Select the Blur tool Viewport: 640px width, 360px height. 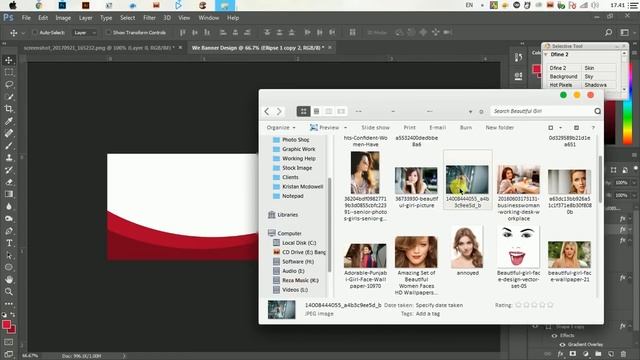[x=9, y=207]
